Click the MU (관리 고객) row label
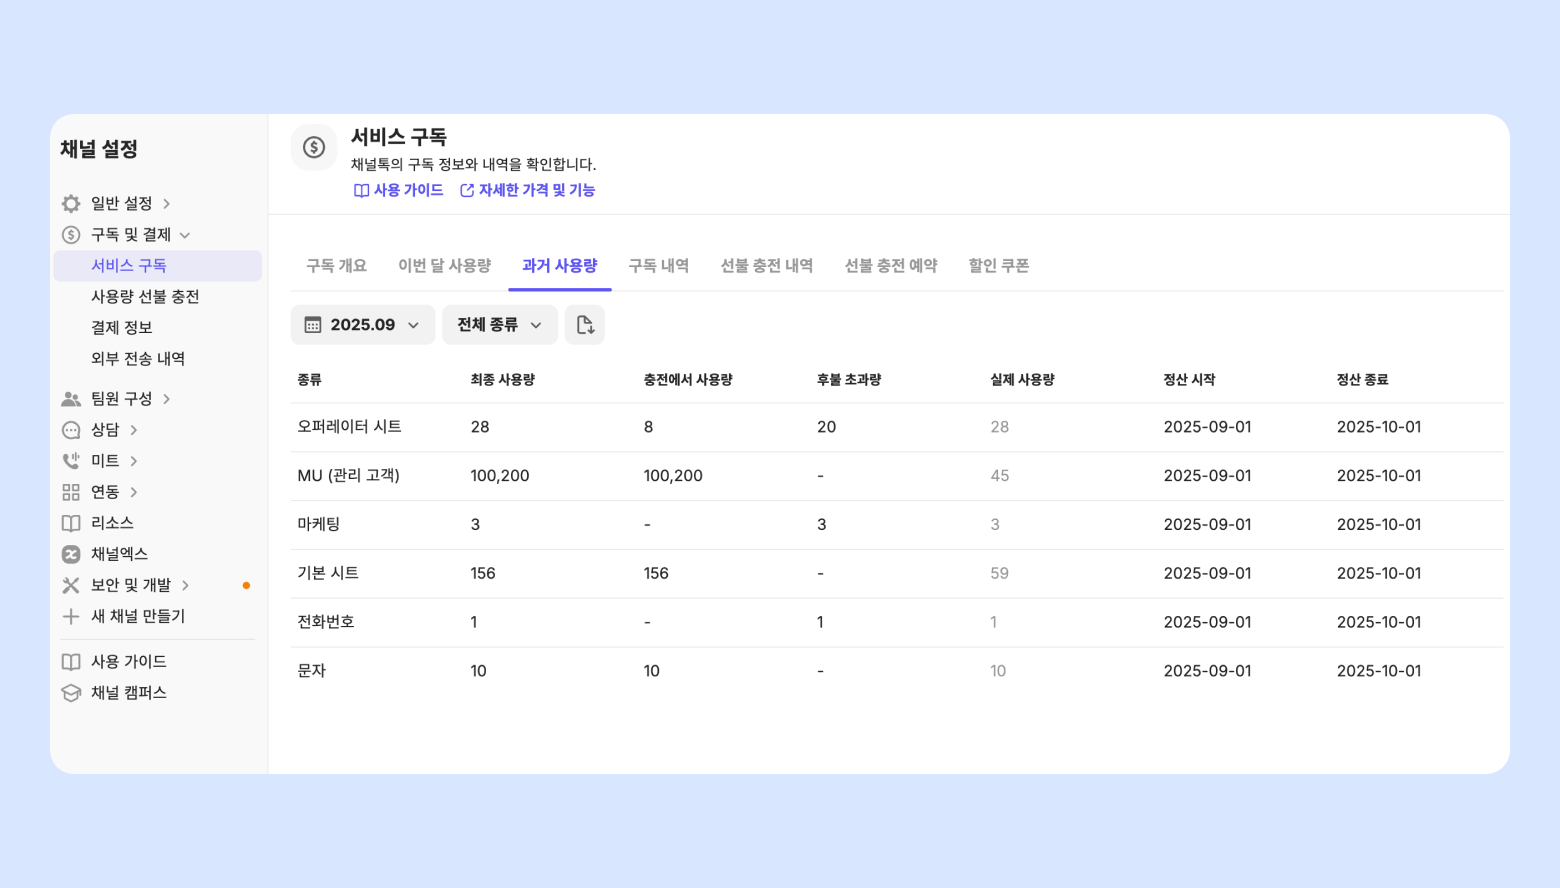Viewport: 1560px width, 888px height. tap(348, 476)
